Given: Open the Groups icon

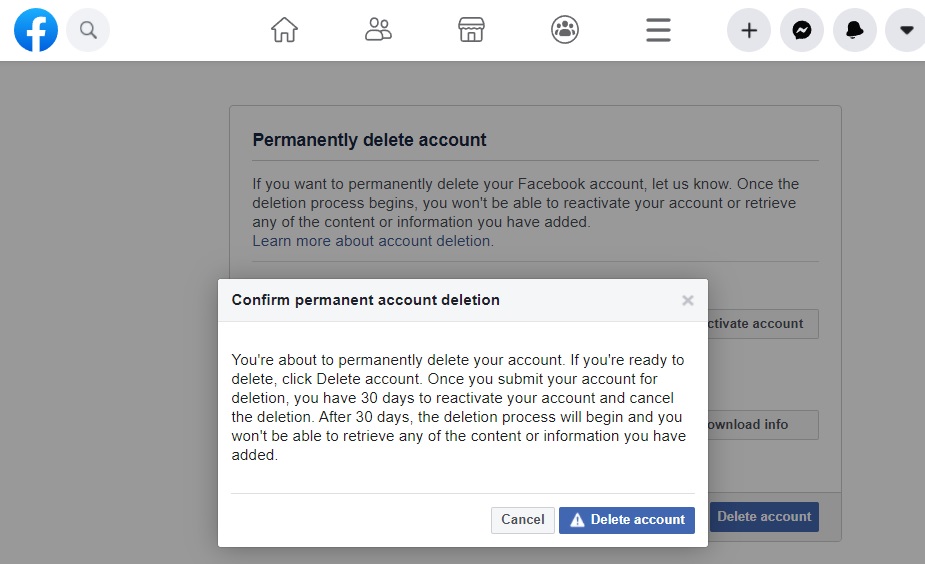Looking at the screenshot, I should pos(565,29).
